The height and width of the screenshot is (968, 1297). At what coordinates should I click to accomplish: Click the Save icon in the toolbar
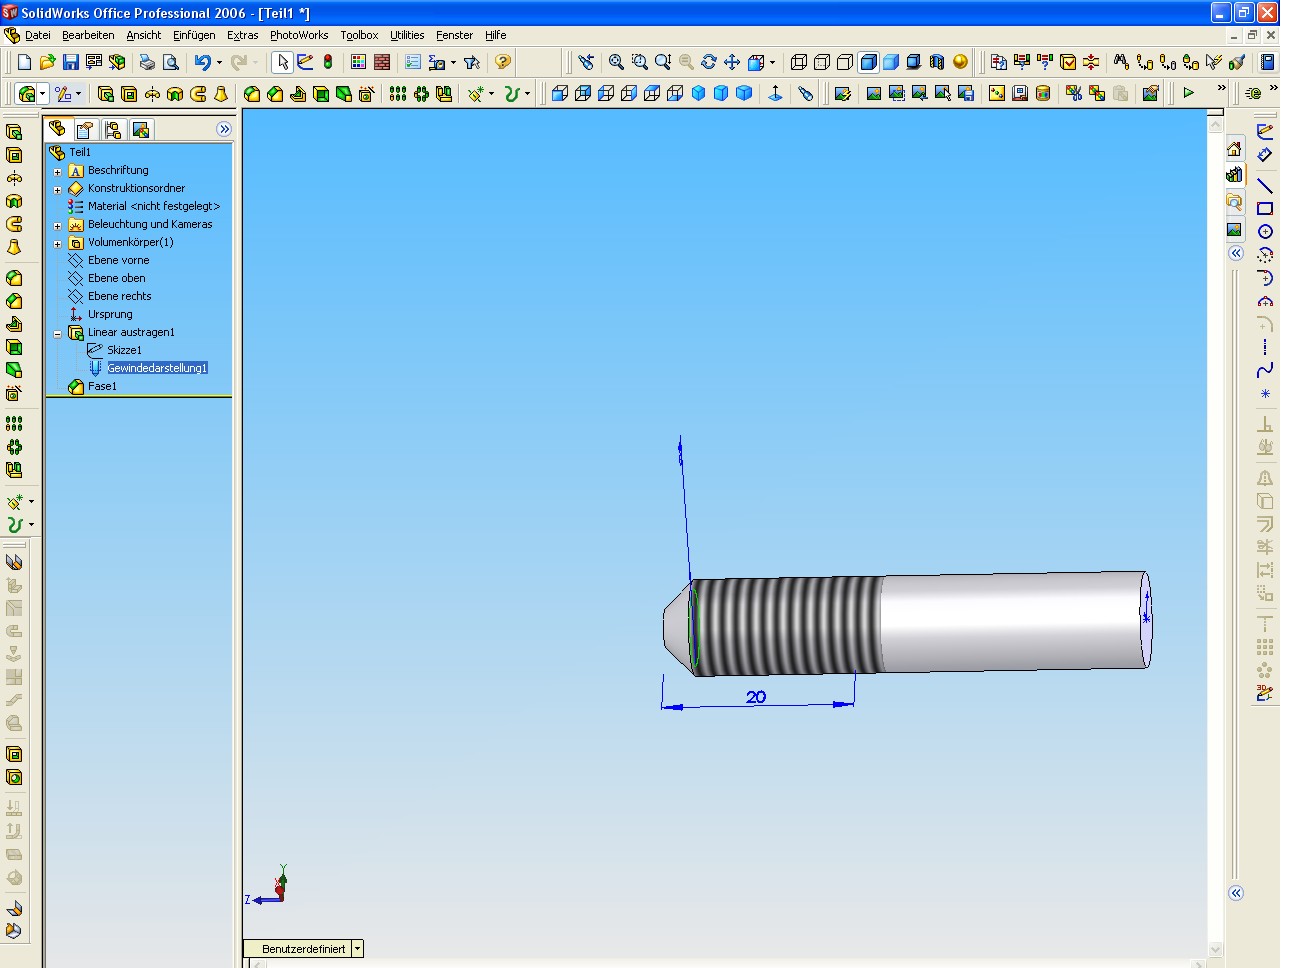70,62
